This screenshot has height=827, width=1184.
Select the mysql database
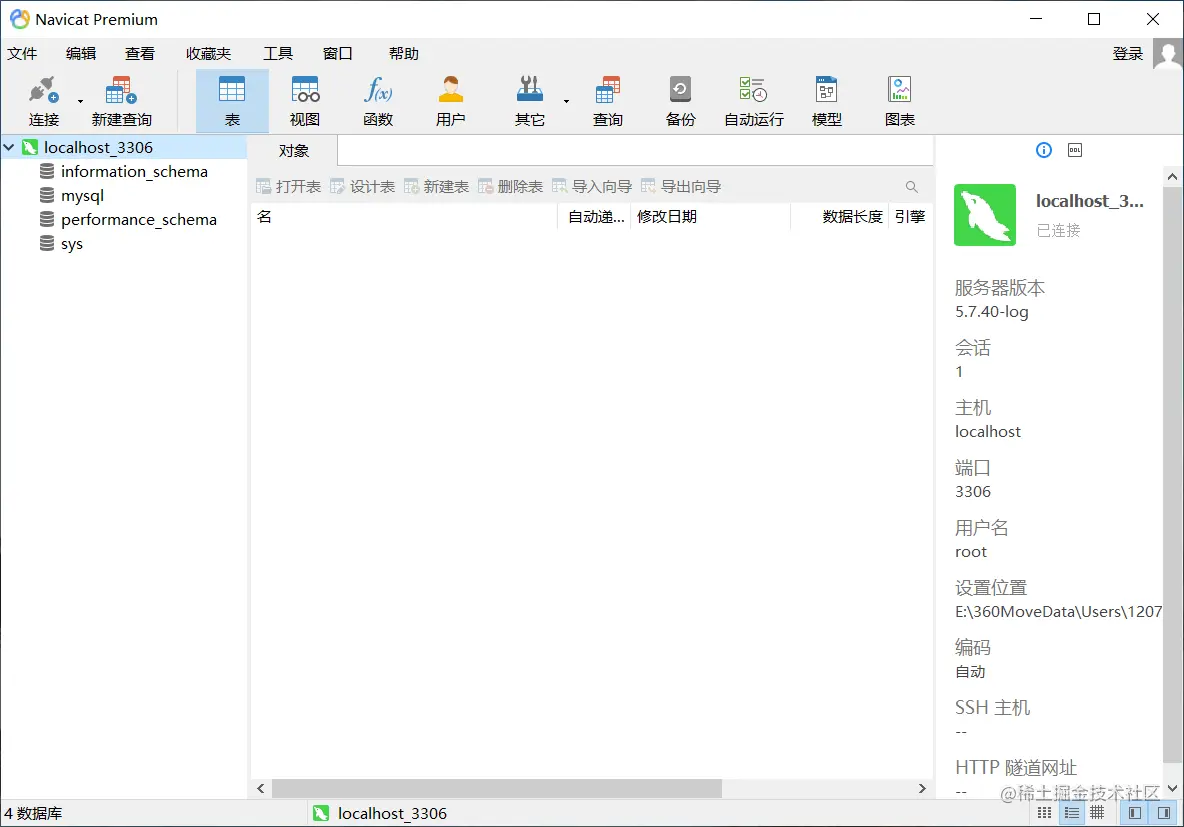(x=82, y=196)
